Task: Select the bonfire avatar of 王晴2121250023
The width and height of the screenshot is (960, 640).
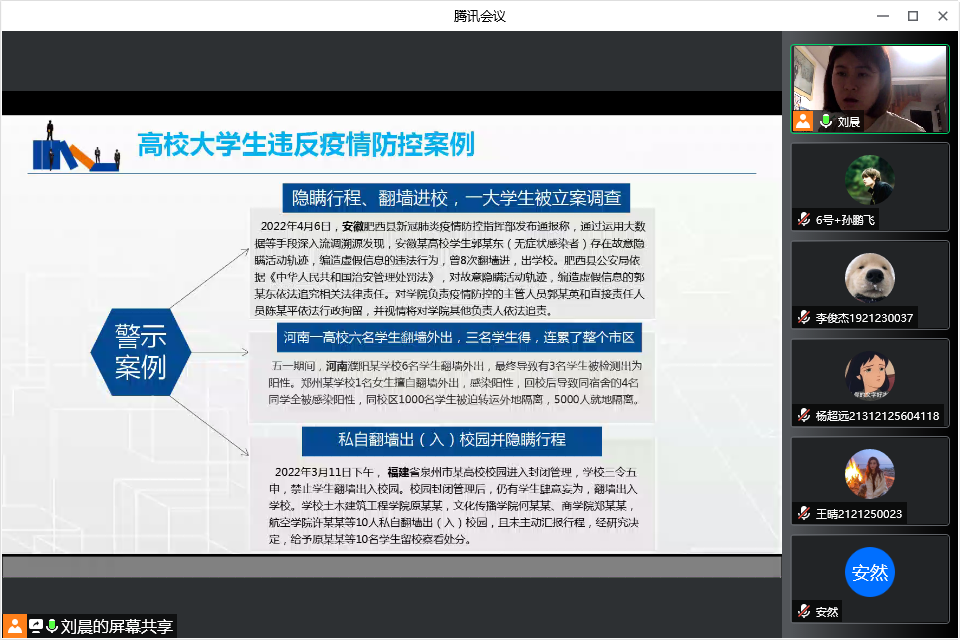Action: pos(869,473)
